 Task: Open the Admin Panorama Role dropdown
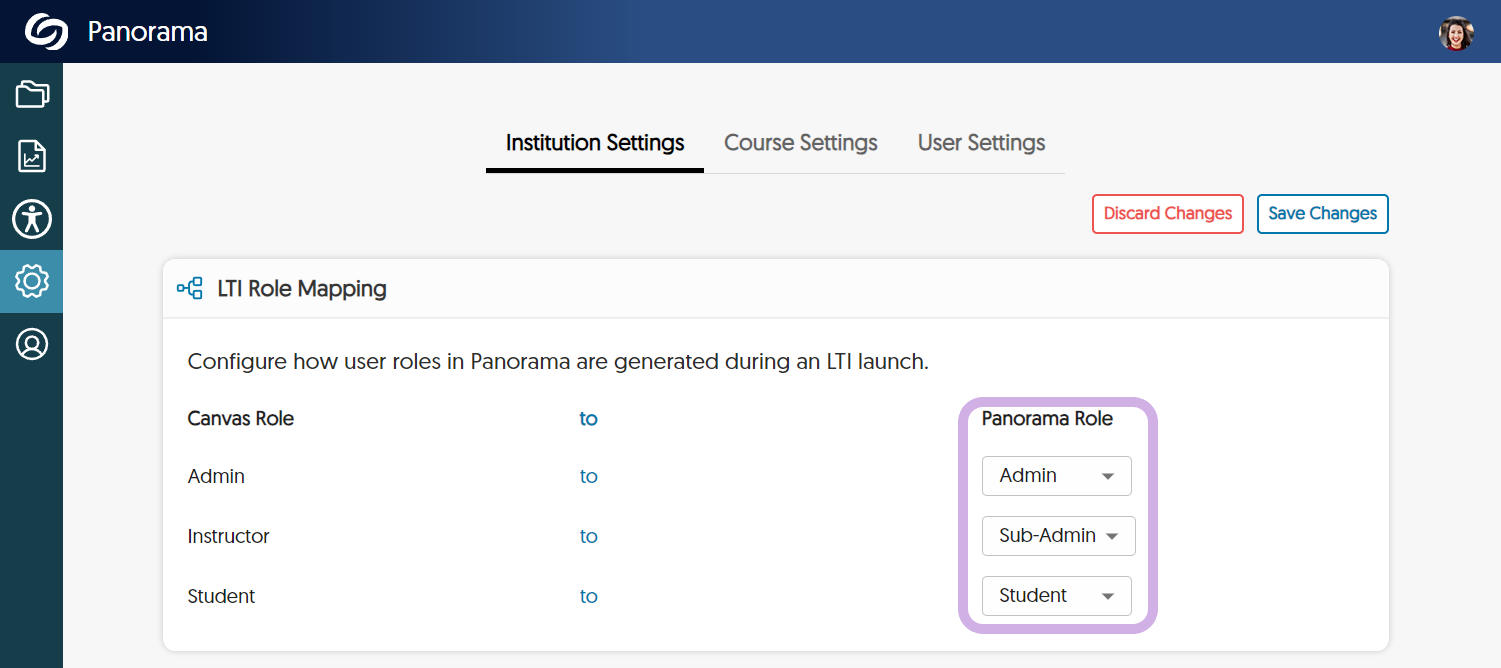click(x=1056, y=476)
